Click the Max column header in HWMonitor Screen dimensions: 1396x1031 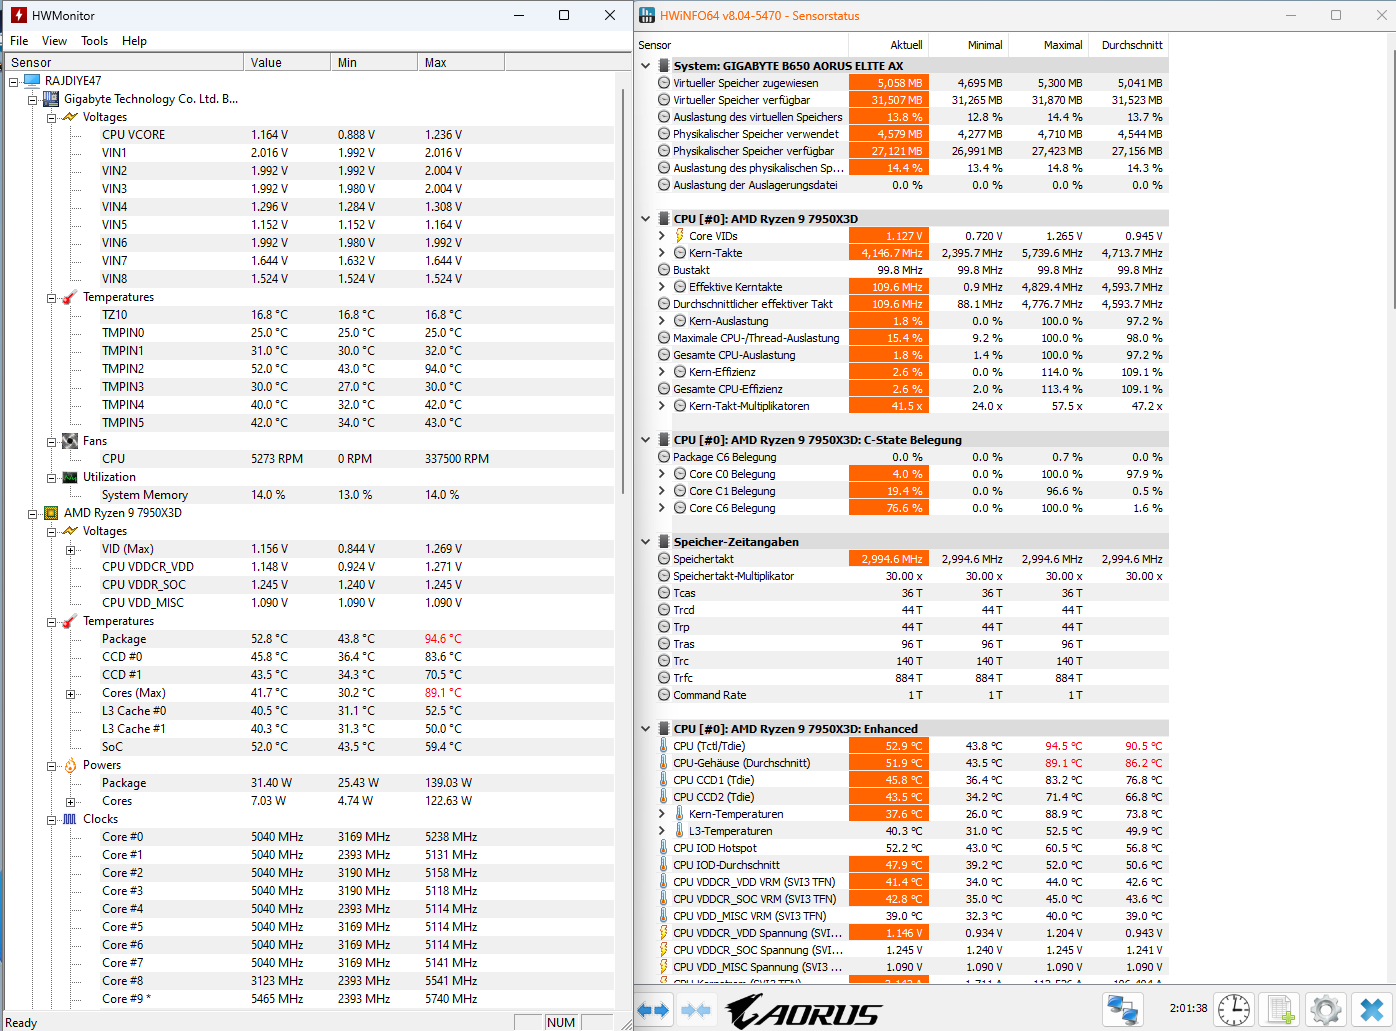tap(461, 62)
